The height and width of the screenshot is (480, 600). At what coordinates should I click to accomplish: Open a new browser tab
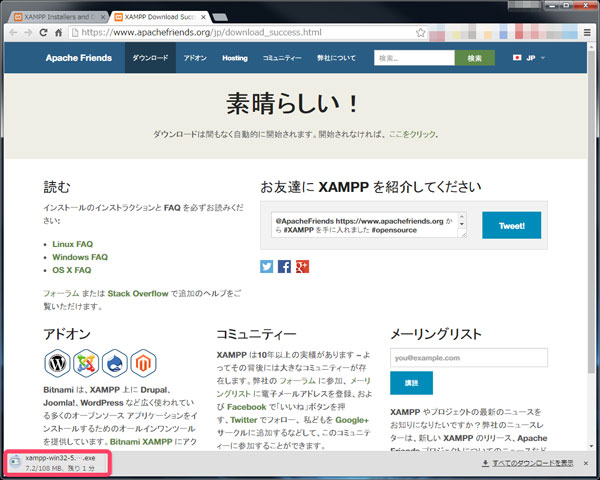click(x=220, y=17)
